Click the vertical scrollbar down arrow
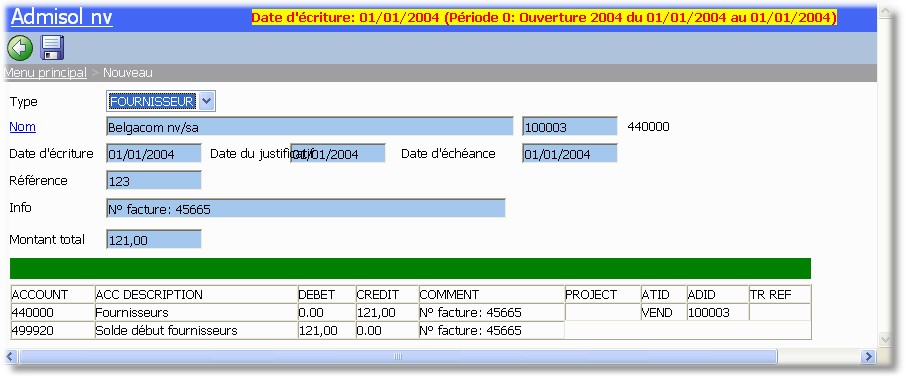 pyautogui.click(x=885, y=339)
